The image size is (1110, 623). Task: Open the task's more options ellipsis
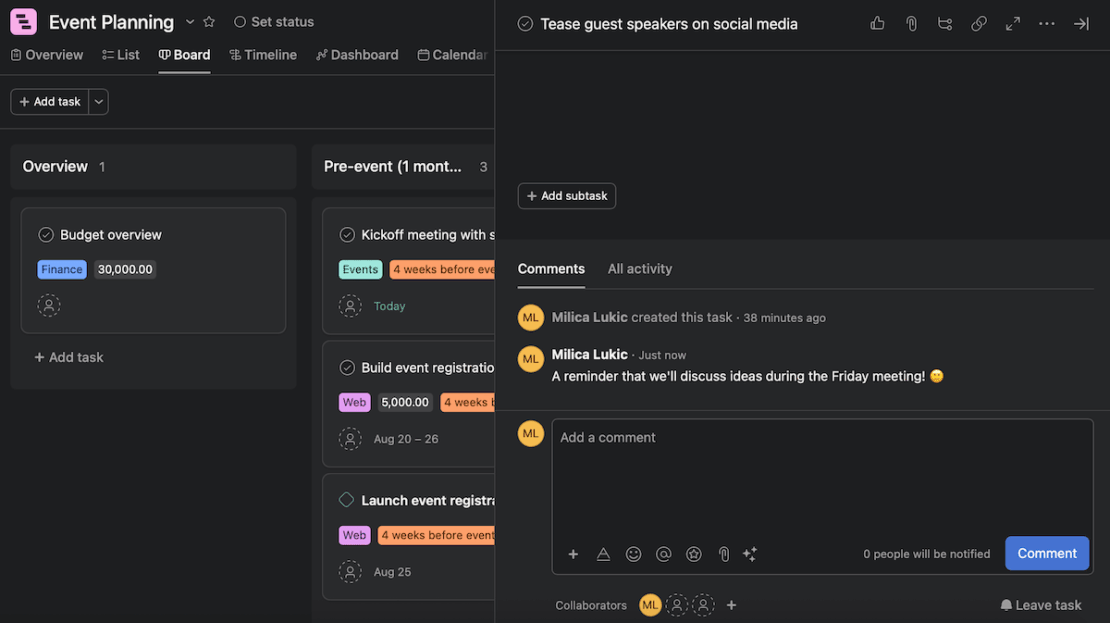click(x=1046, y=22)
